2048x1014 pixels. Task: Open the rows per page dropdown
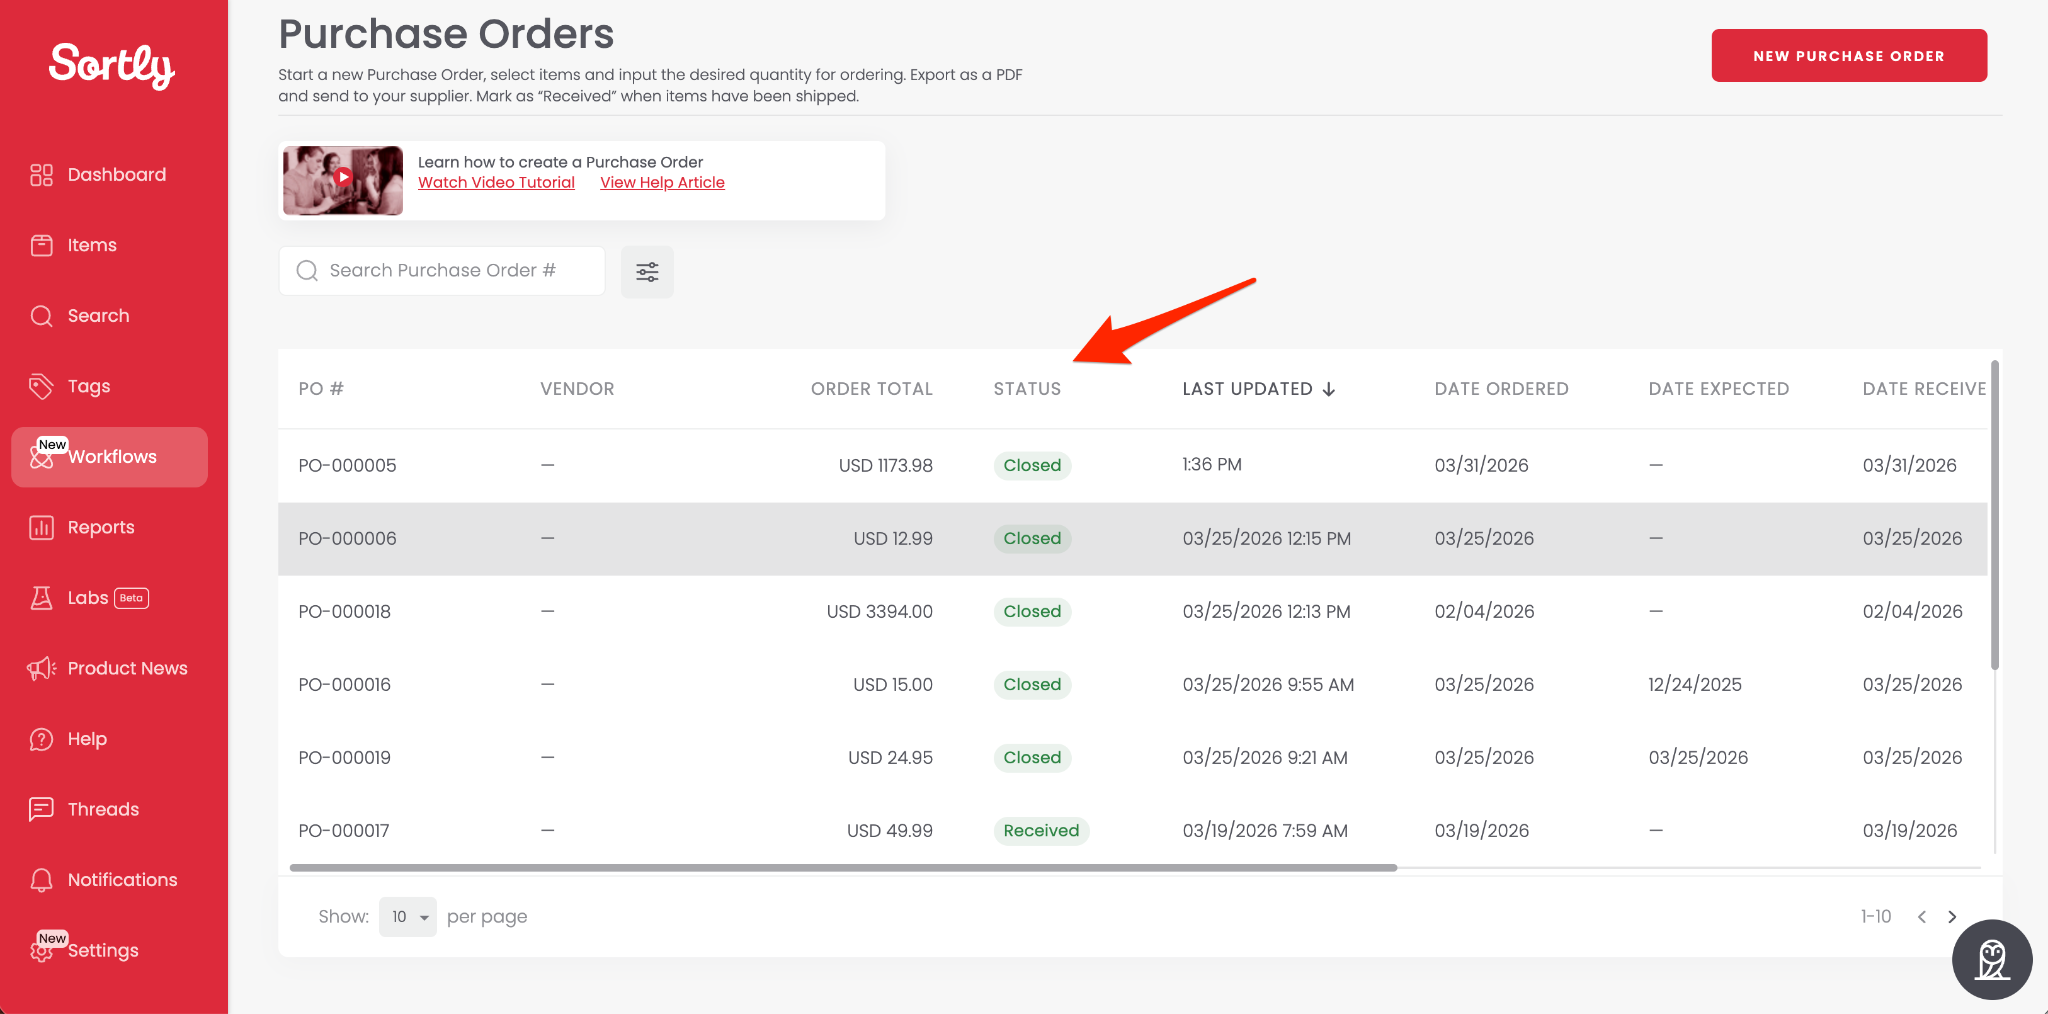(408, 917)
